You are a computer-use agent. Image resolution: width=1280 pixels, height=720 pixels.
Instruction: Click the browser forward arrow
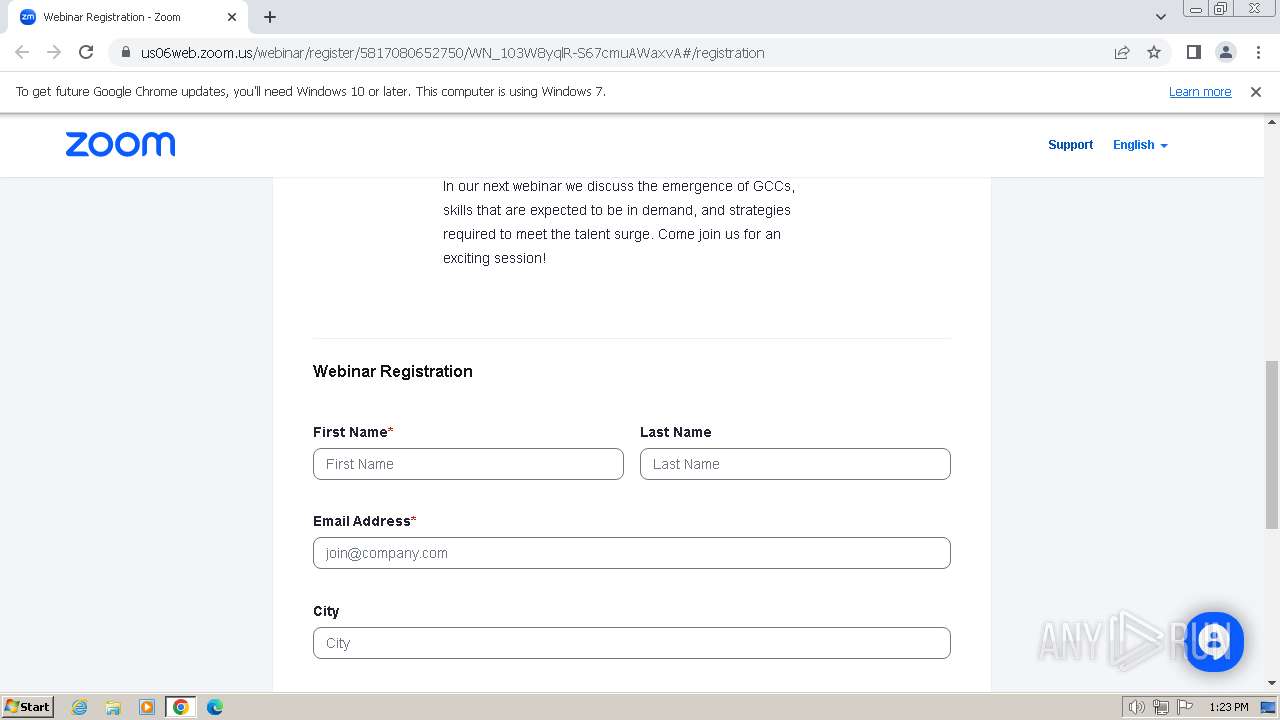pyautogui.click(x=54, y=52)
